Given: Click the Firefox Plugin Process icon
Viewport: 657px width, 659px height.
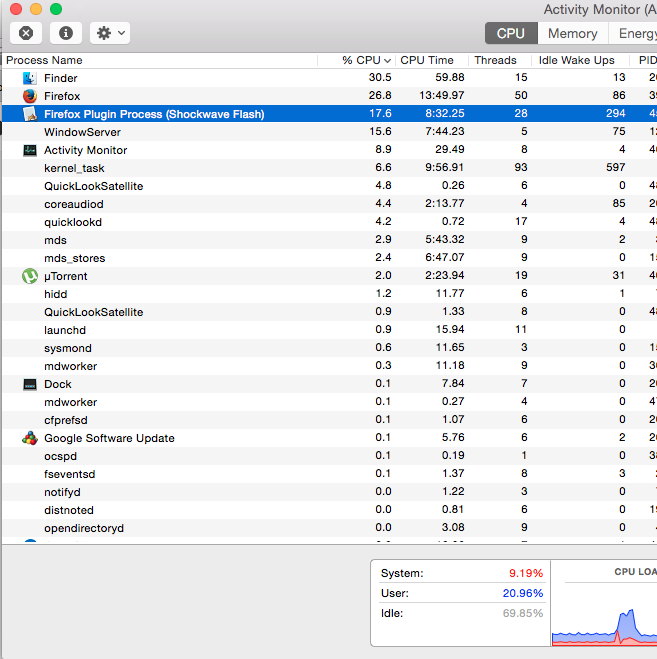Looking at the screenshot, I should pos(29,114).
